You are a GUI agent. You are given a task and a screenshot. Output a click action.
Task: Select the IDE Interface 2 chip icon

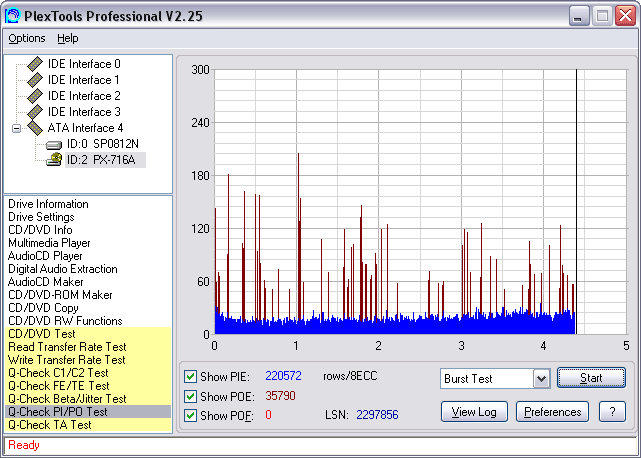click(35, 96)
